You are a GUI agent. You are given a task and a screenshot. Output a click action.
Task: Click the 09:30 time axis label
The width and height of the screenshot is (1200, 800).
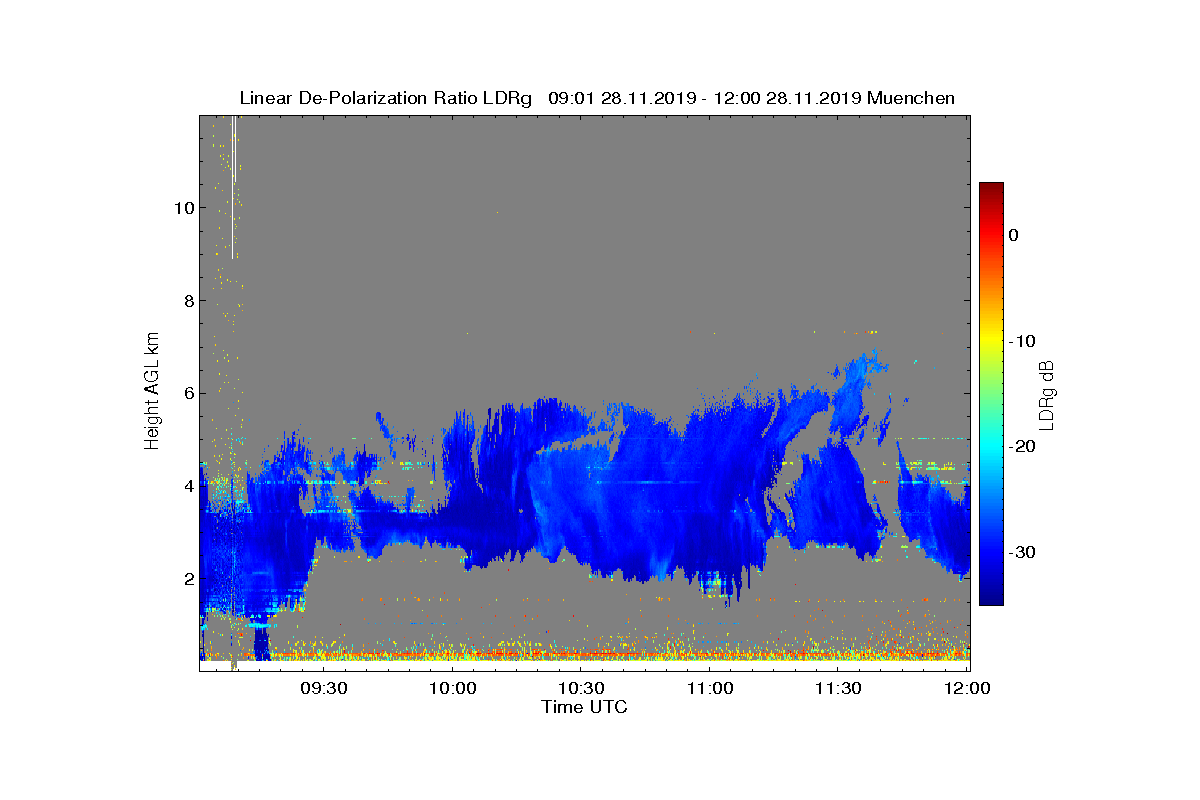coord(324,688)
